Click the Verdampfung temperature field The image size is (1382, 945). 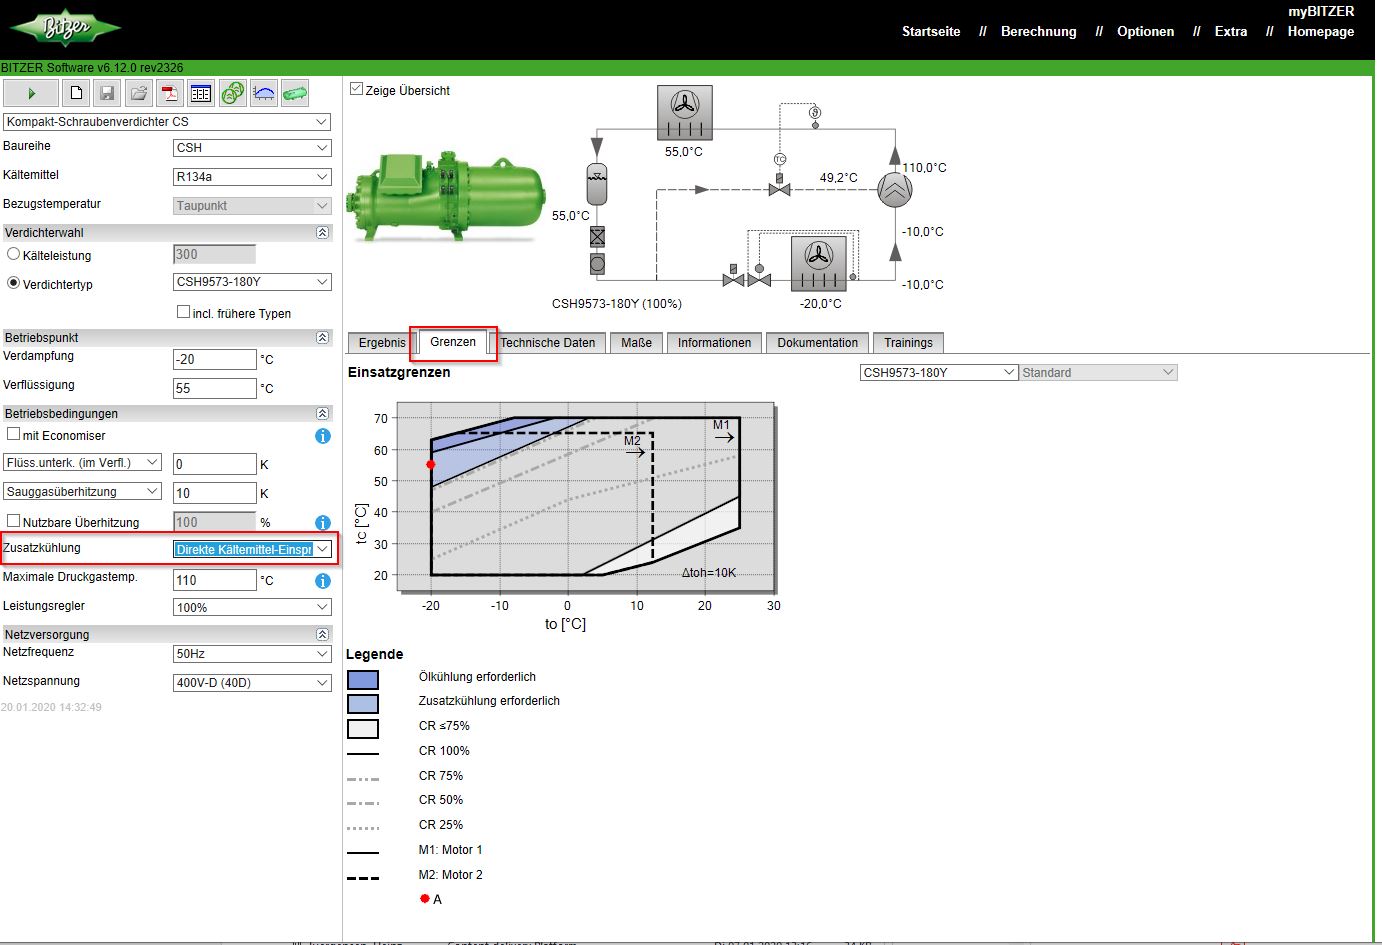(215, 360)
